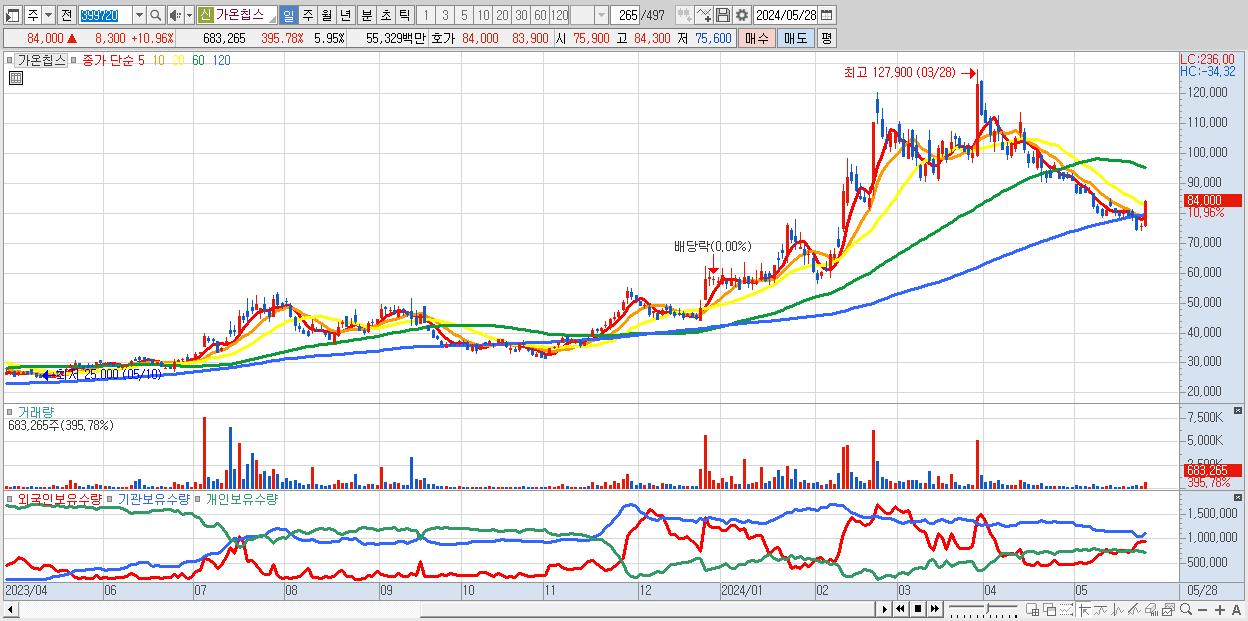Click the pencil drawing tool icon
Viewport: 1248px width, 621px height.
pyautogui.click(x=1134, y=609)
